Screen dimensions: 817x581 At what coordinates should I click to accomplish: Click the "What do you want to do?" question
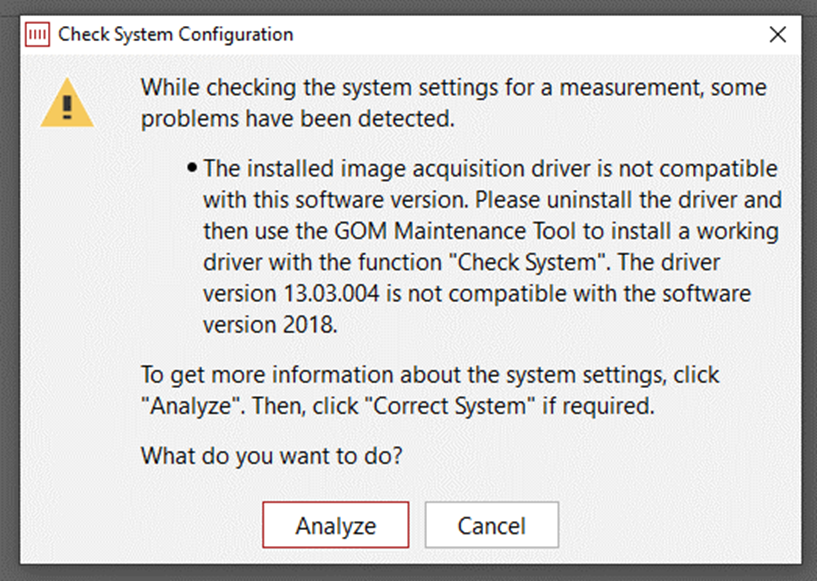tap(271, 456)
